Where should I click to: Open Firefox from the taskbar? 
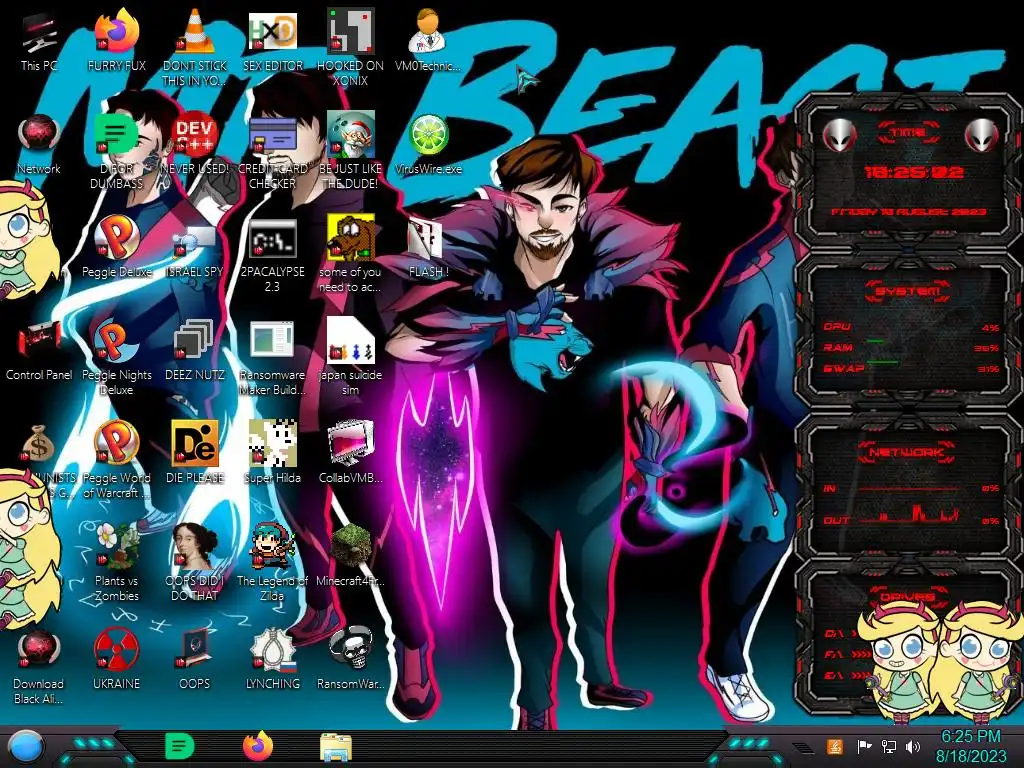[258, 746]
